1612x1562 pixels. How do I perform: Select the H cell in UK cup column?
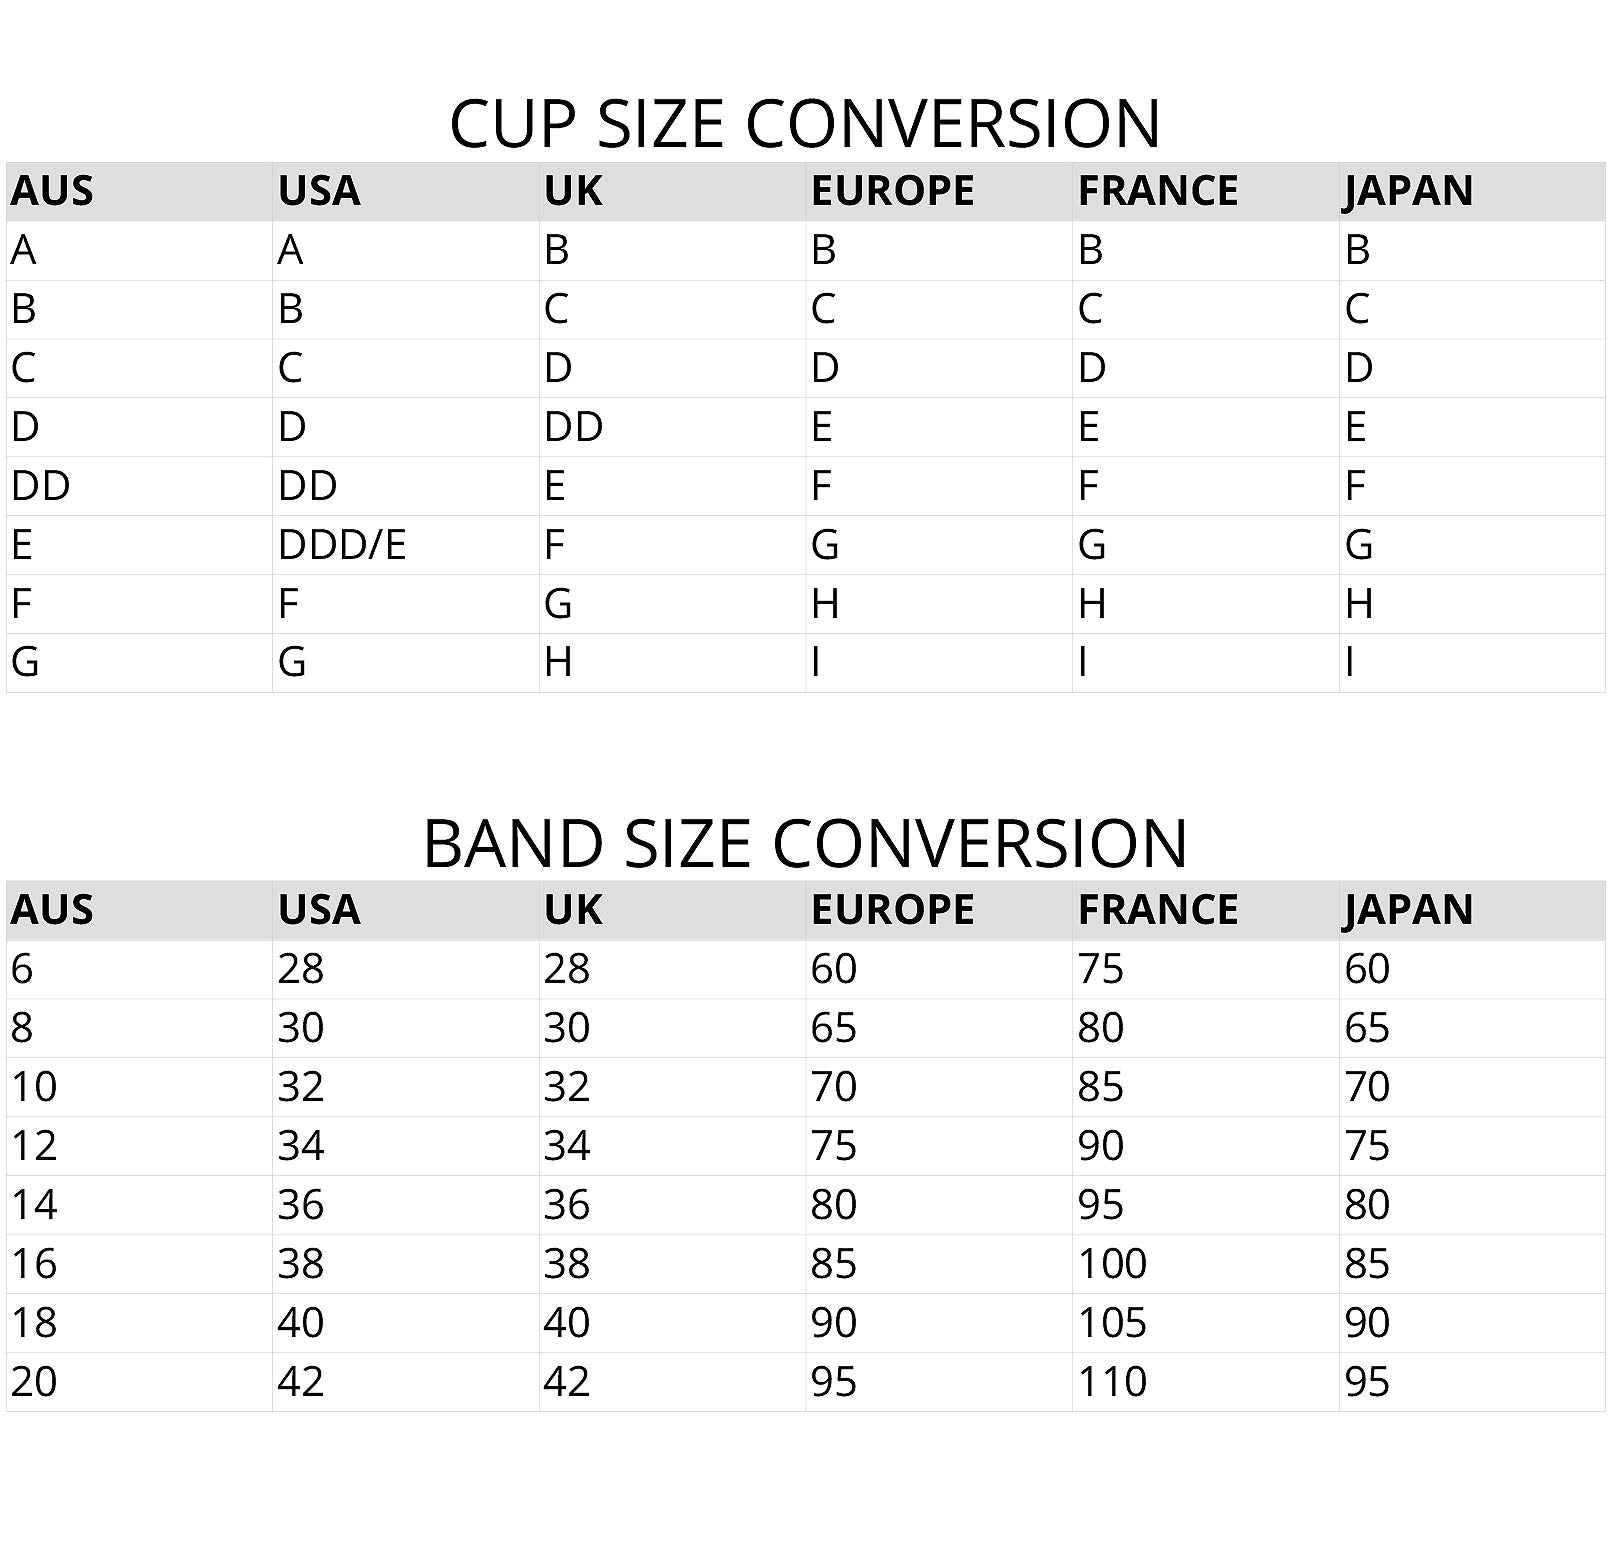click(558, 662)
